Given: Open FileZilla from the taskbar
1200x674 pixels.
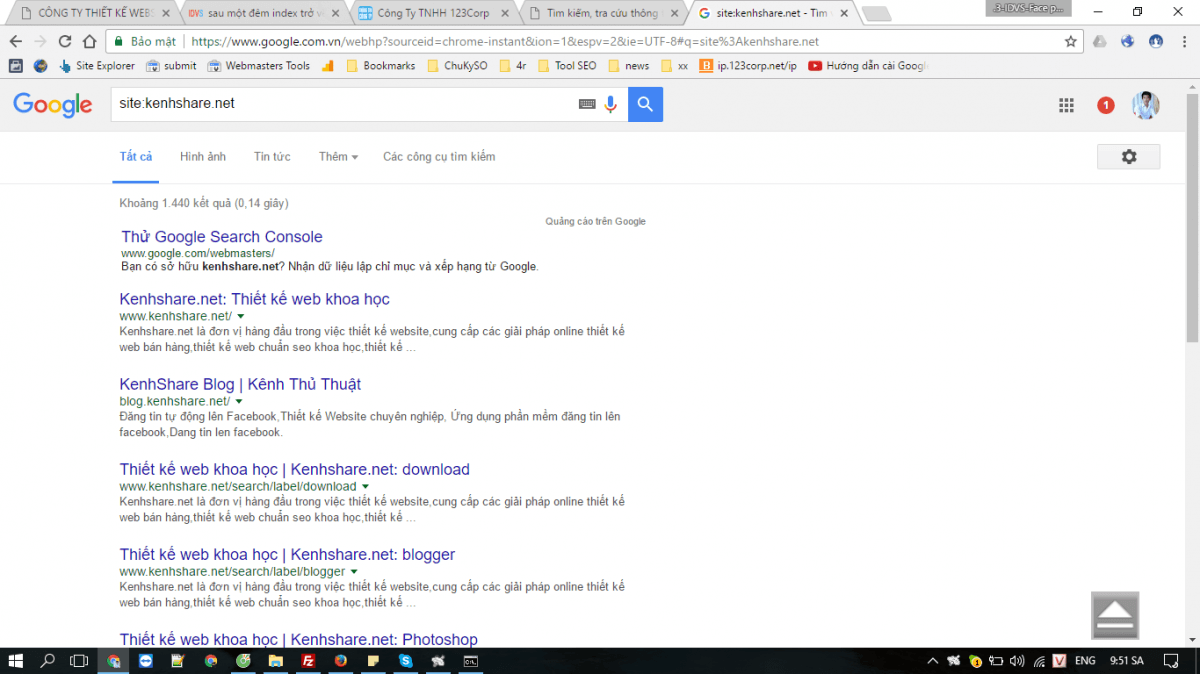Looking at the screenshot, I should click(308, 661).
